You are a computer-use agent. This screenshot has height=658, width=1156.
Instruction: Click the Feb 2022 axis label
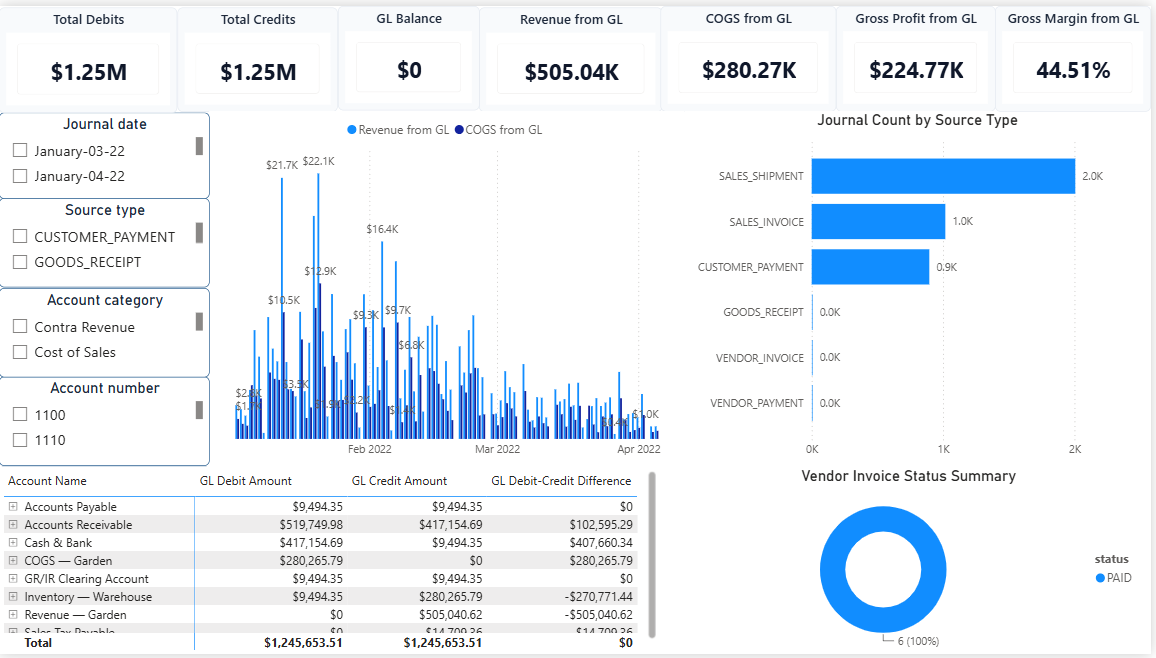pyautogui.click(x=369, y=449)
